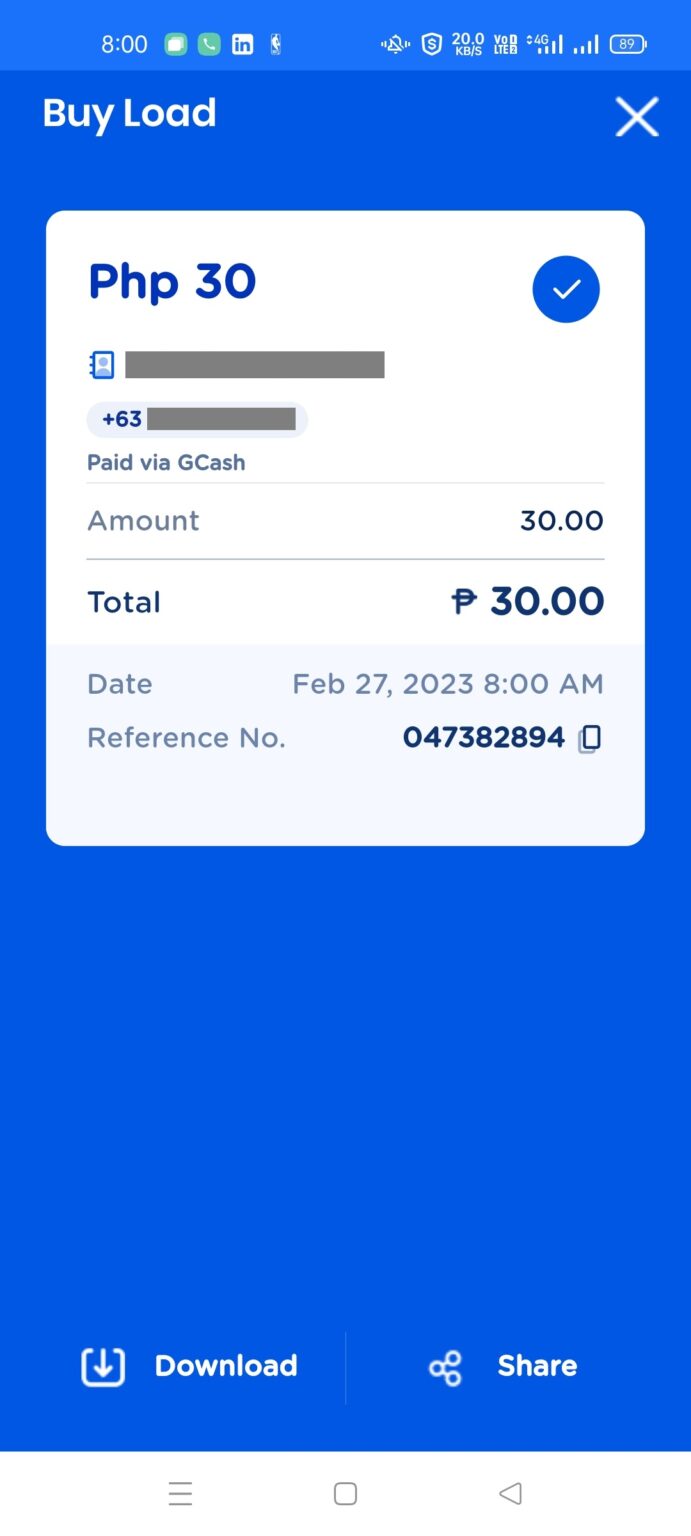Copy the reference number 047382894
This screenshot has height=1536, width=691.
[x=590, y=737]
